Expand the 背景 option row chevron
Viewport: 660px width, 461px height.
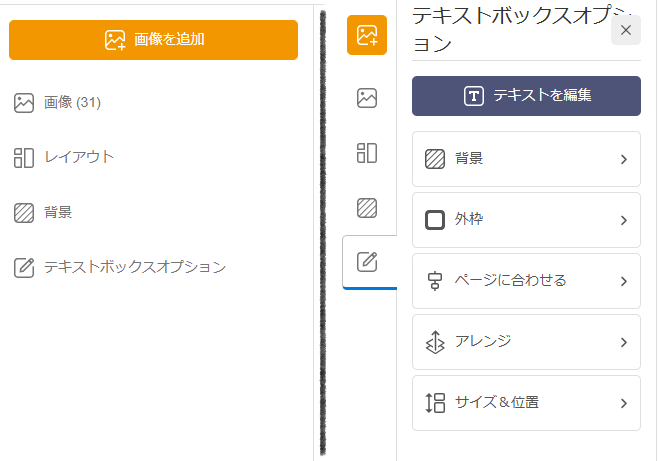click(623, 159)
